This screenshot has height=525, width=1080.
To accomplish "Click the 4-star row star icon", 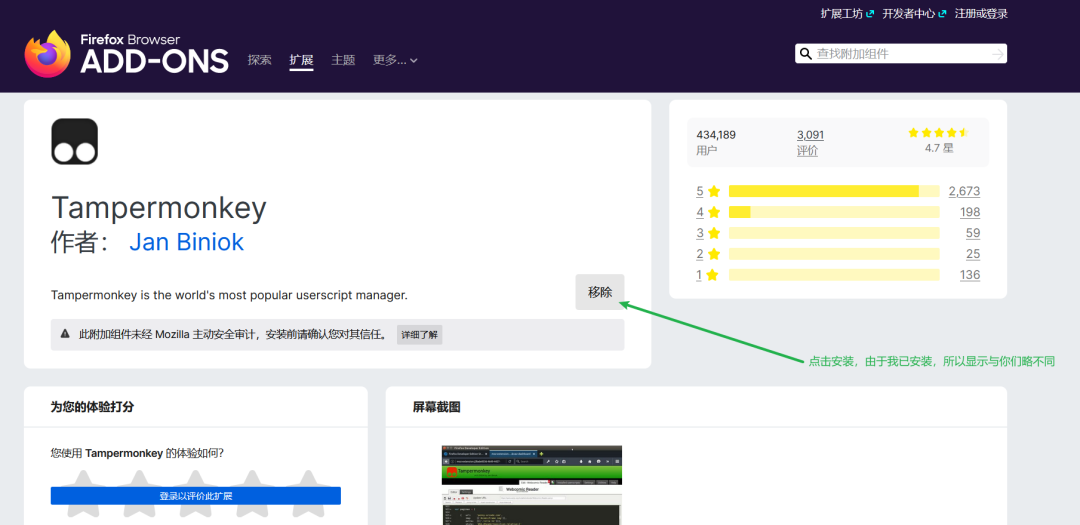I will coord(714,212).
